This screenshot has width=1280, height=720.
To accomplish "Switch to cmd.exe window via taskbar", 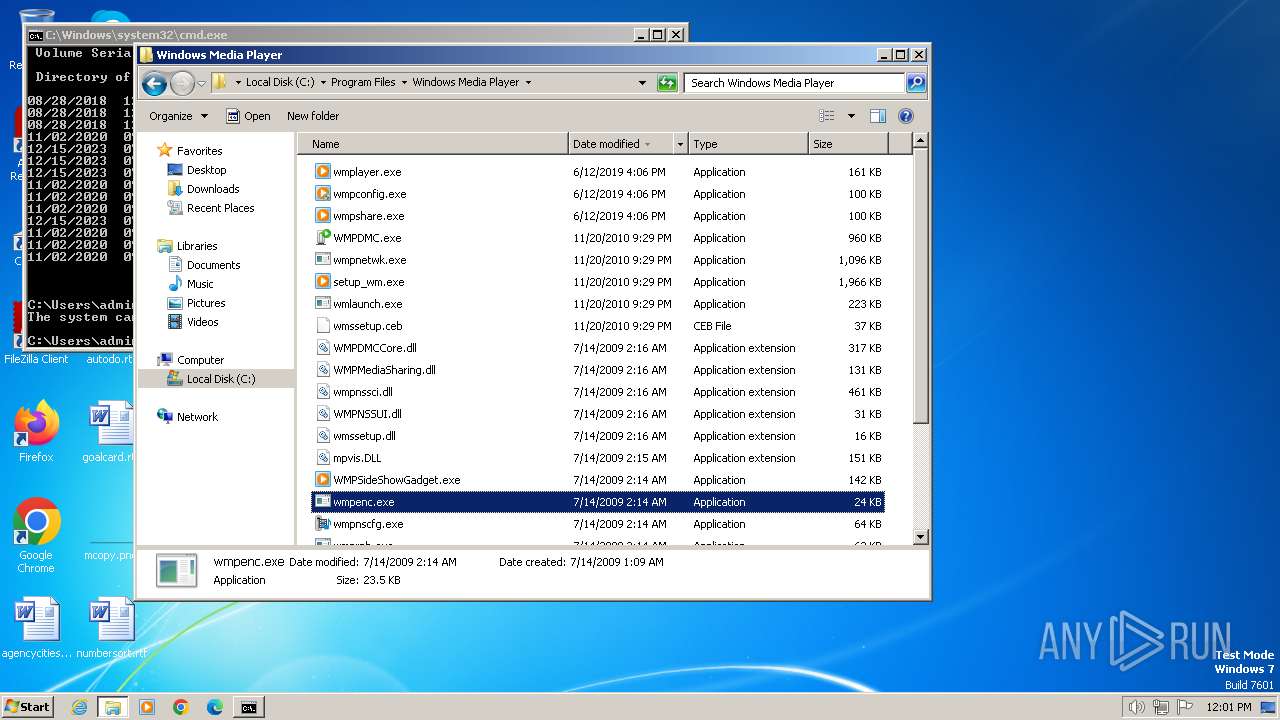I will [248, 707].
